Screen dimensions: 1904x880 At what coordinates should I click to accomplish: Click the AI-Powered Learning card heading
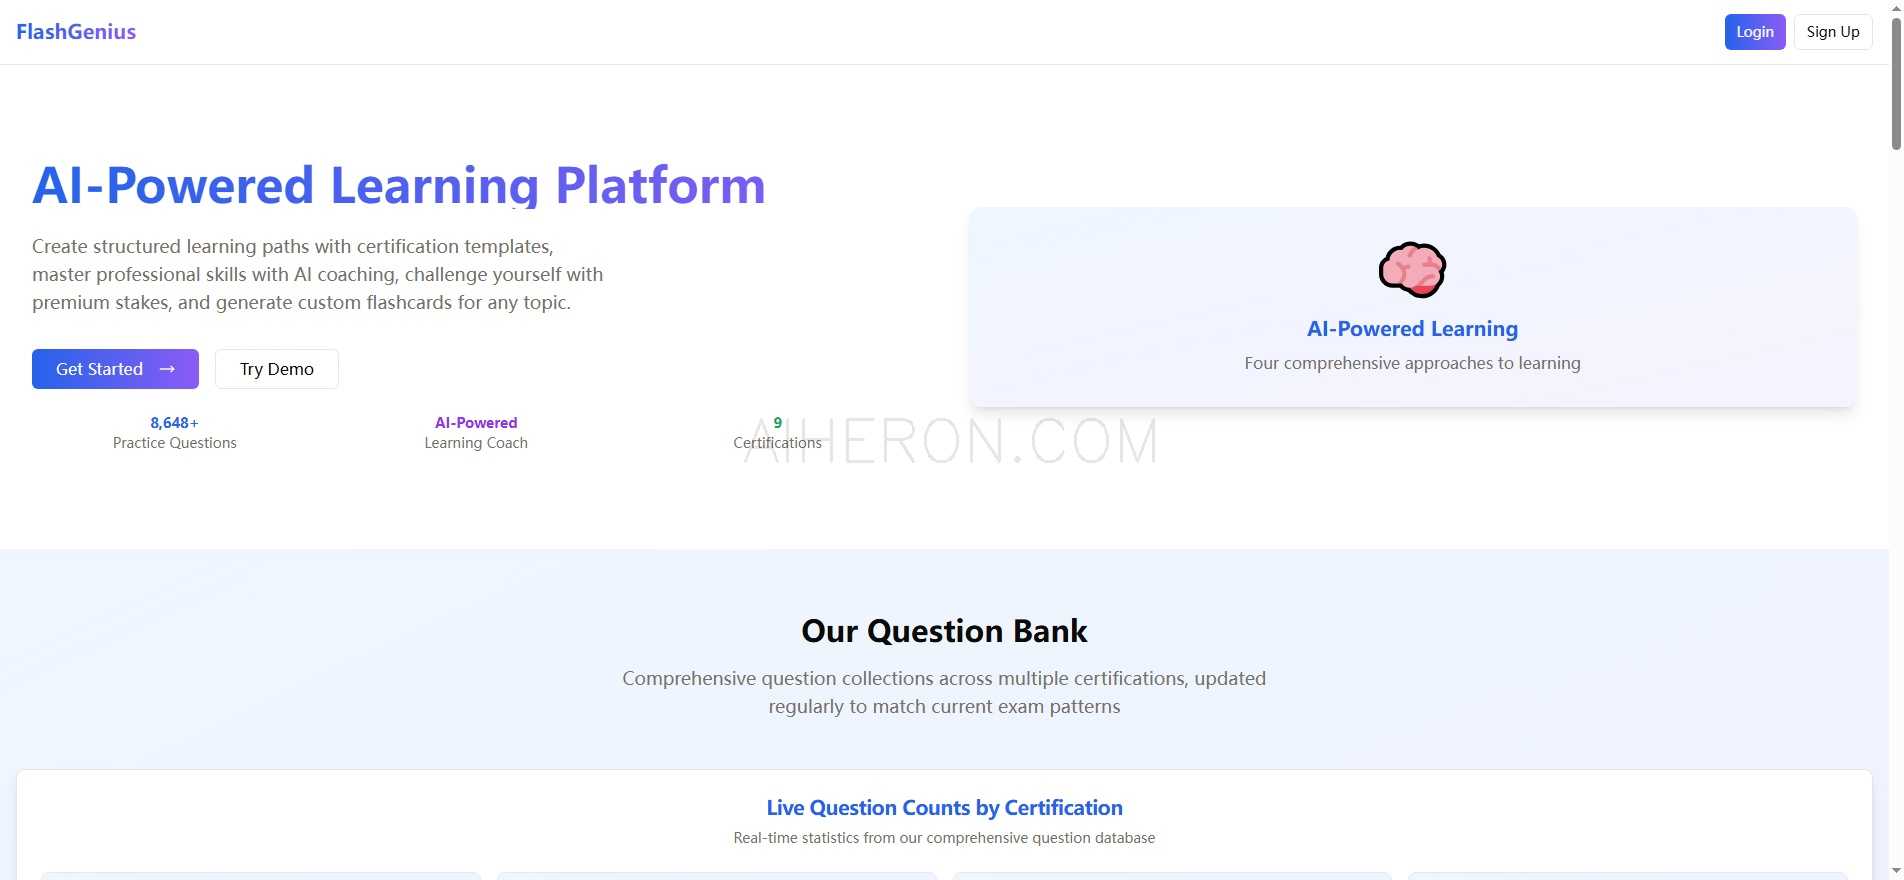tap(1412, 329)
